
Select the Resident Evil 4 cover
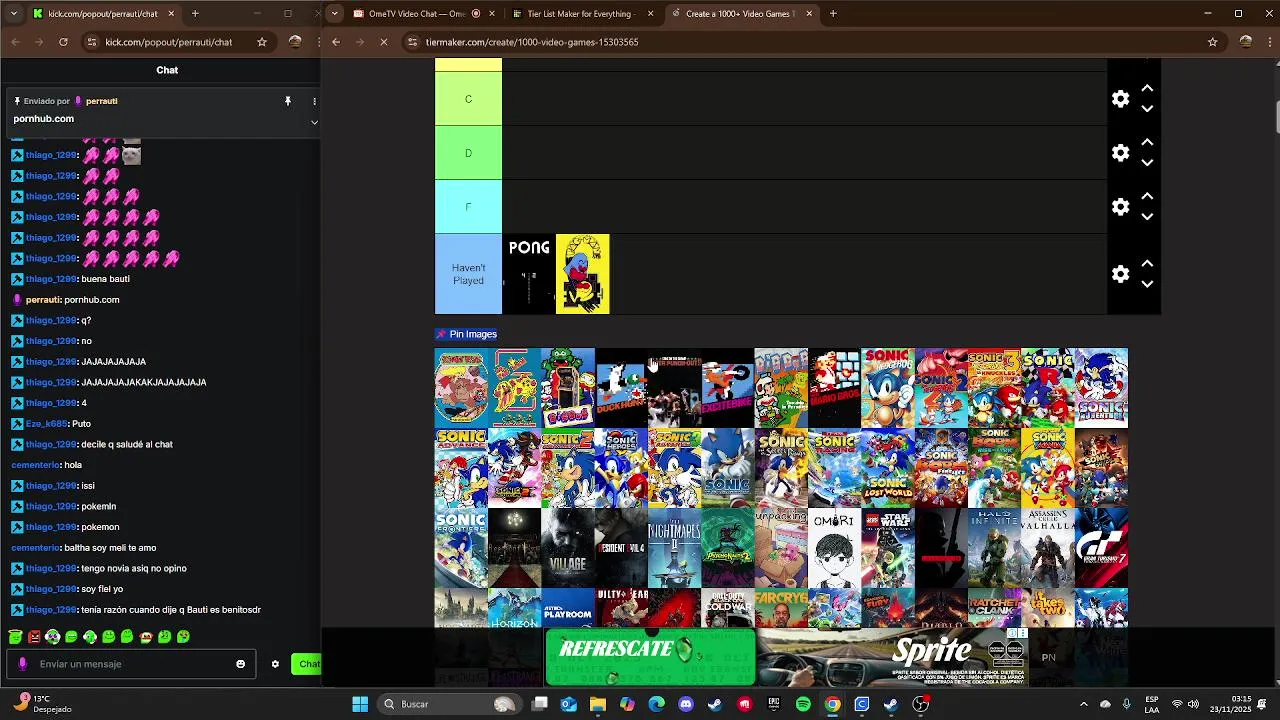click(621, 548)
